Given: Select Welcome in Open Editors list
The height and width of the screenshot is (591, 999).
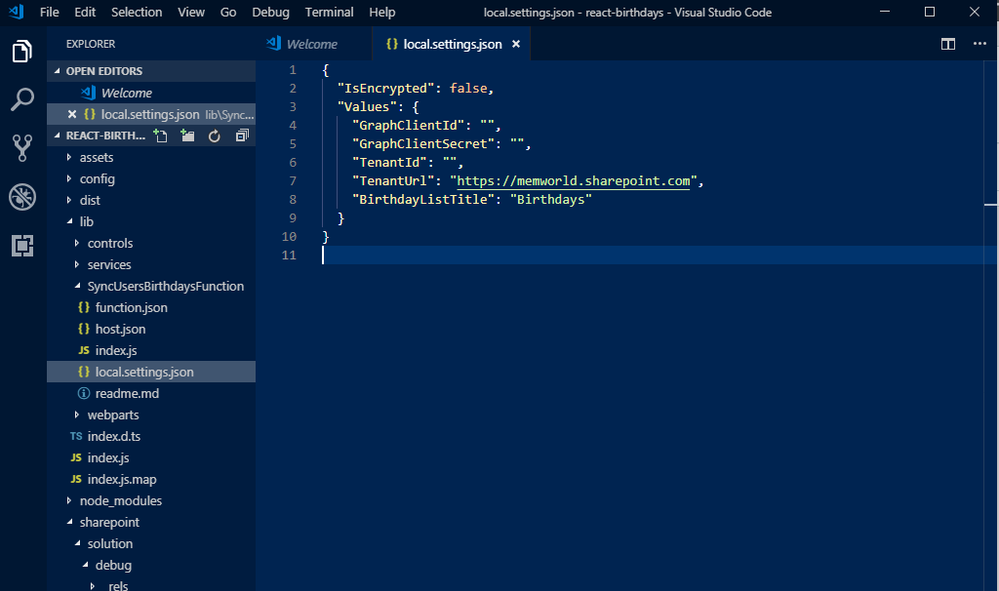Looking at the screenshot, I should (x=152, y=93).
